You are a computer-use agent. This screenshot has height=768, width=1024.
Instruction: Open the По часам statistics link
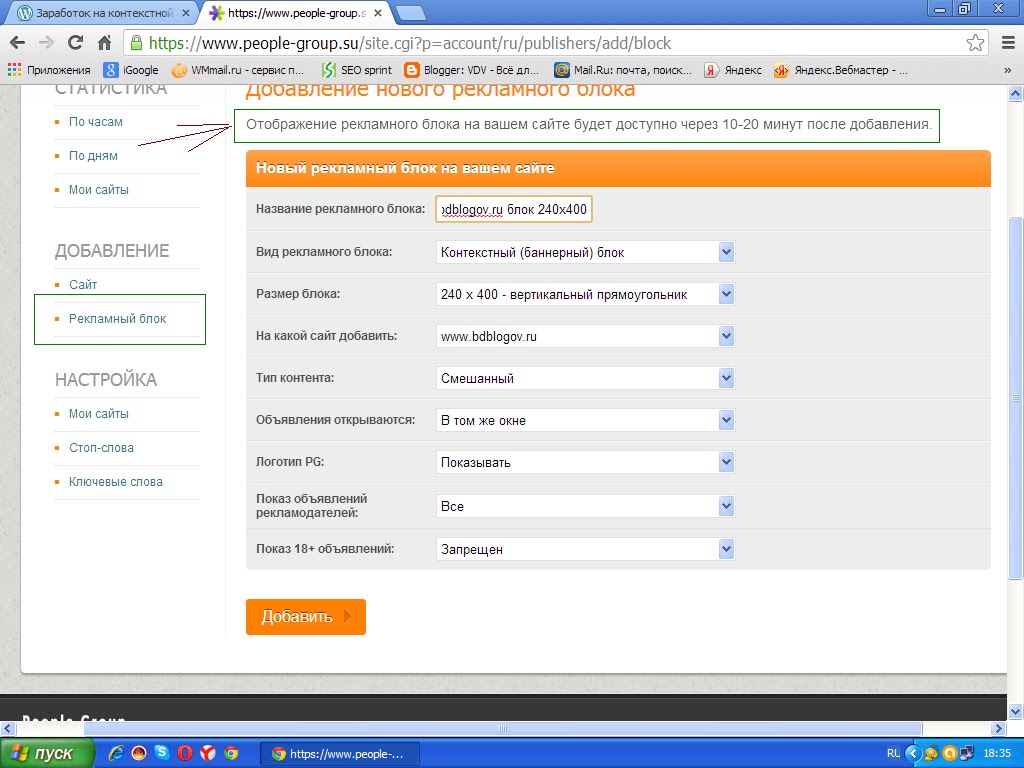coord(95,121)
